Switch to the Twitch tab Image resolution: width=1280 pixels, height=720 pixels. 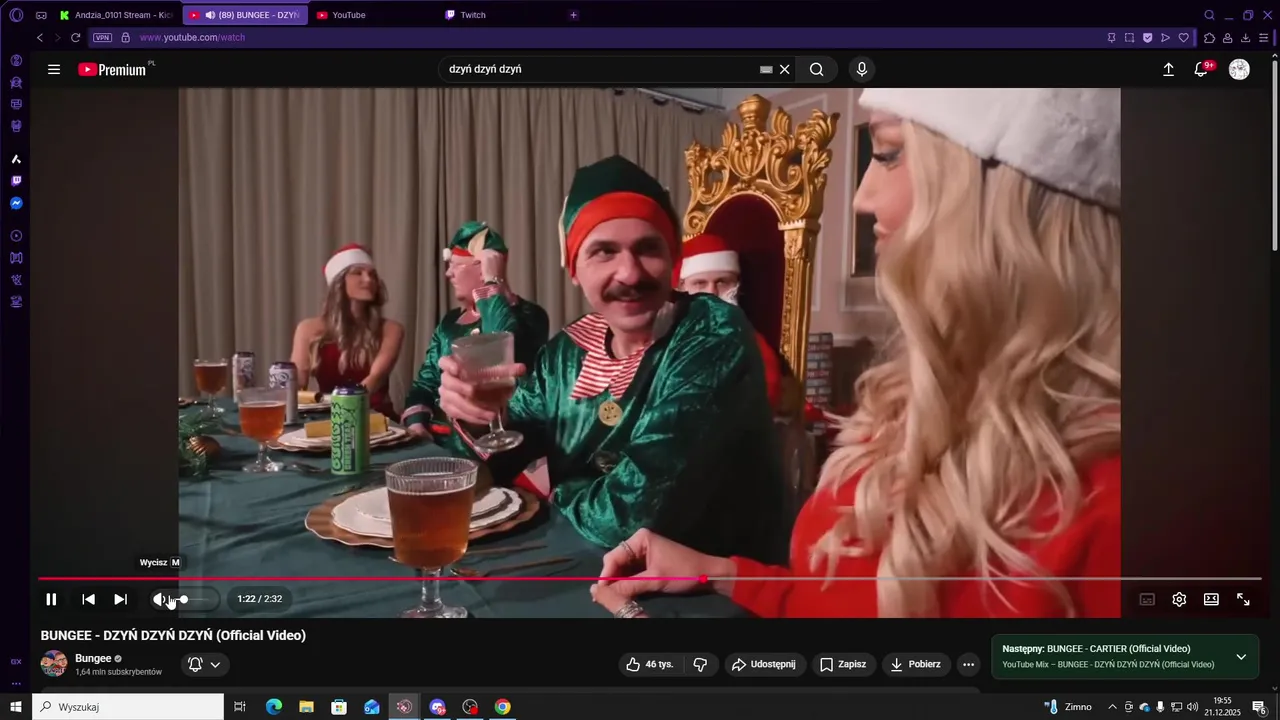(x=500, y=15)
